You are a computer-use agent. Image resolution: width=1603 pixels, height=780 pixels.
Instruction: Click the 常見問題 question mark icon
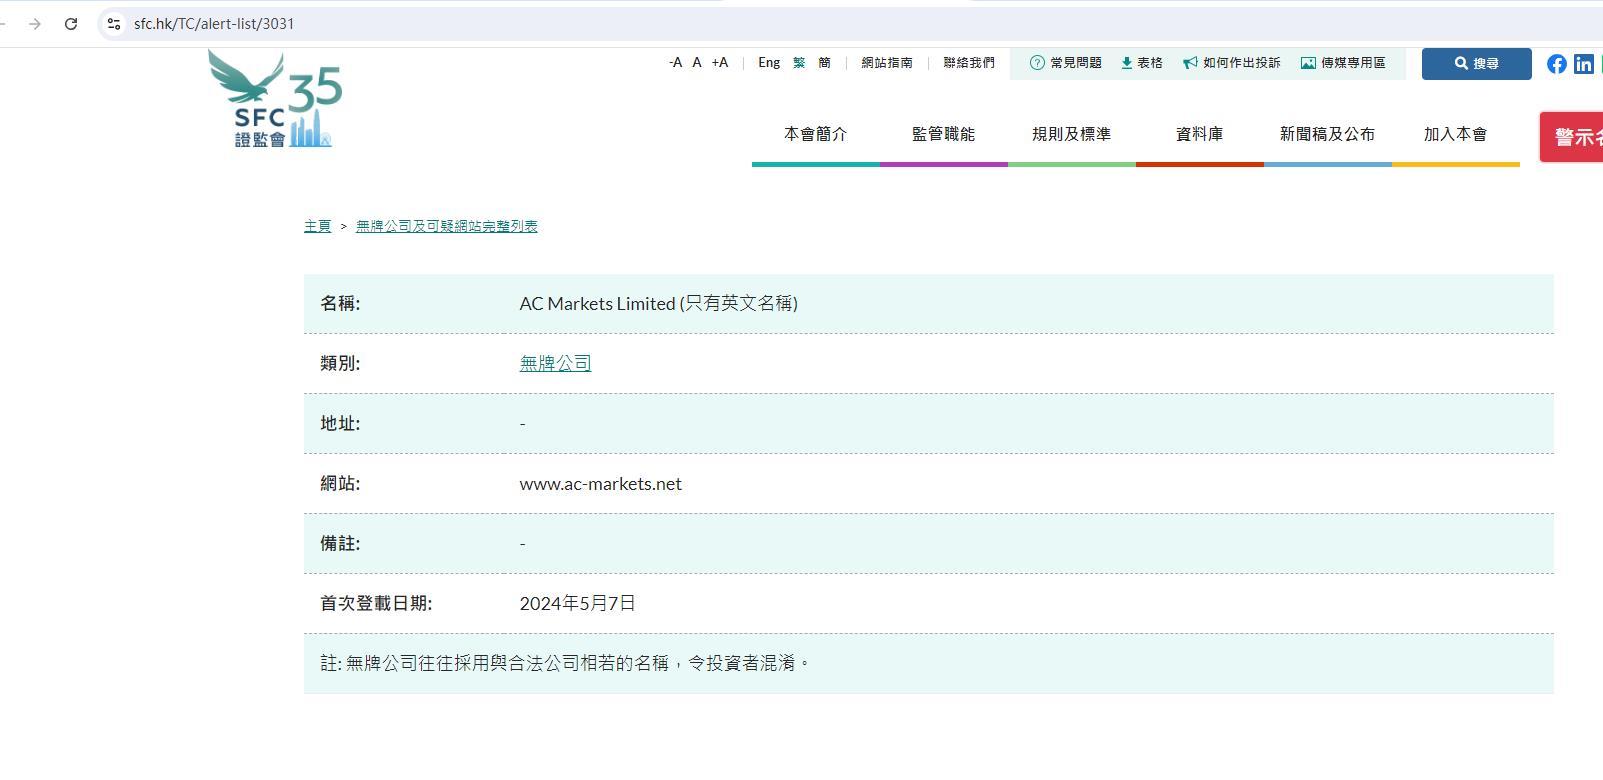pos(1037,63)
